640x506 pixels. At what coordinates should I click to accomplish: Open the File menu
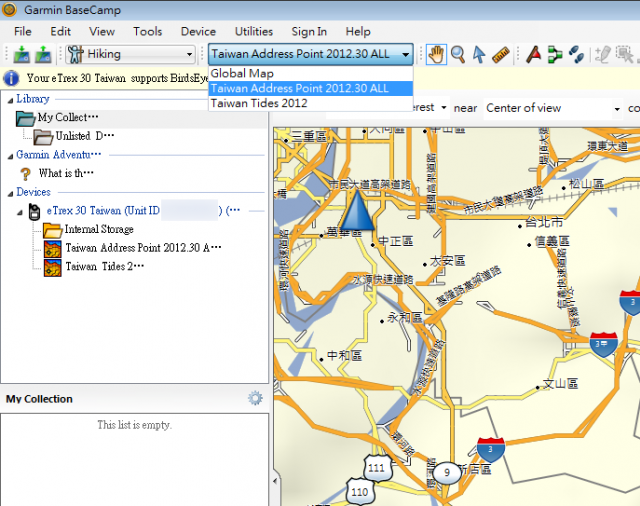tap(22, 31)
